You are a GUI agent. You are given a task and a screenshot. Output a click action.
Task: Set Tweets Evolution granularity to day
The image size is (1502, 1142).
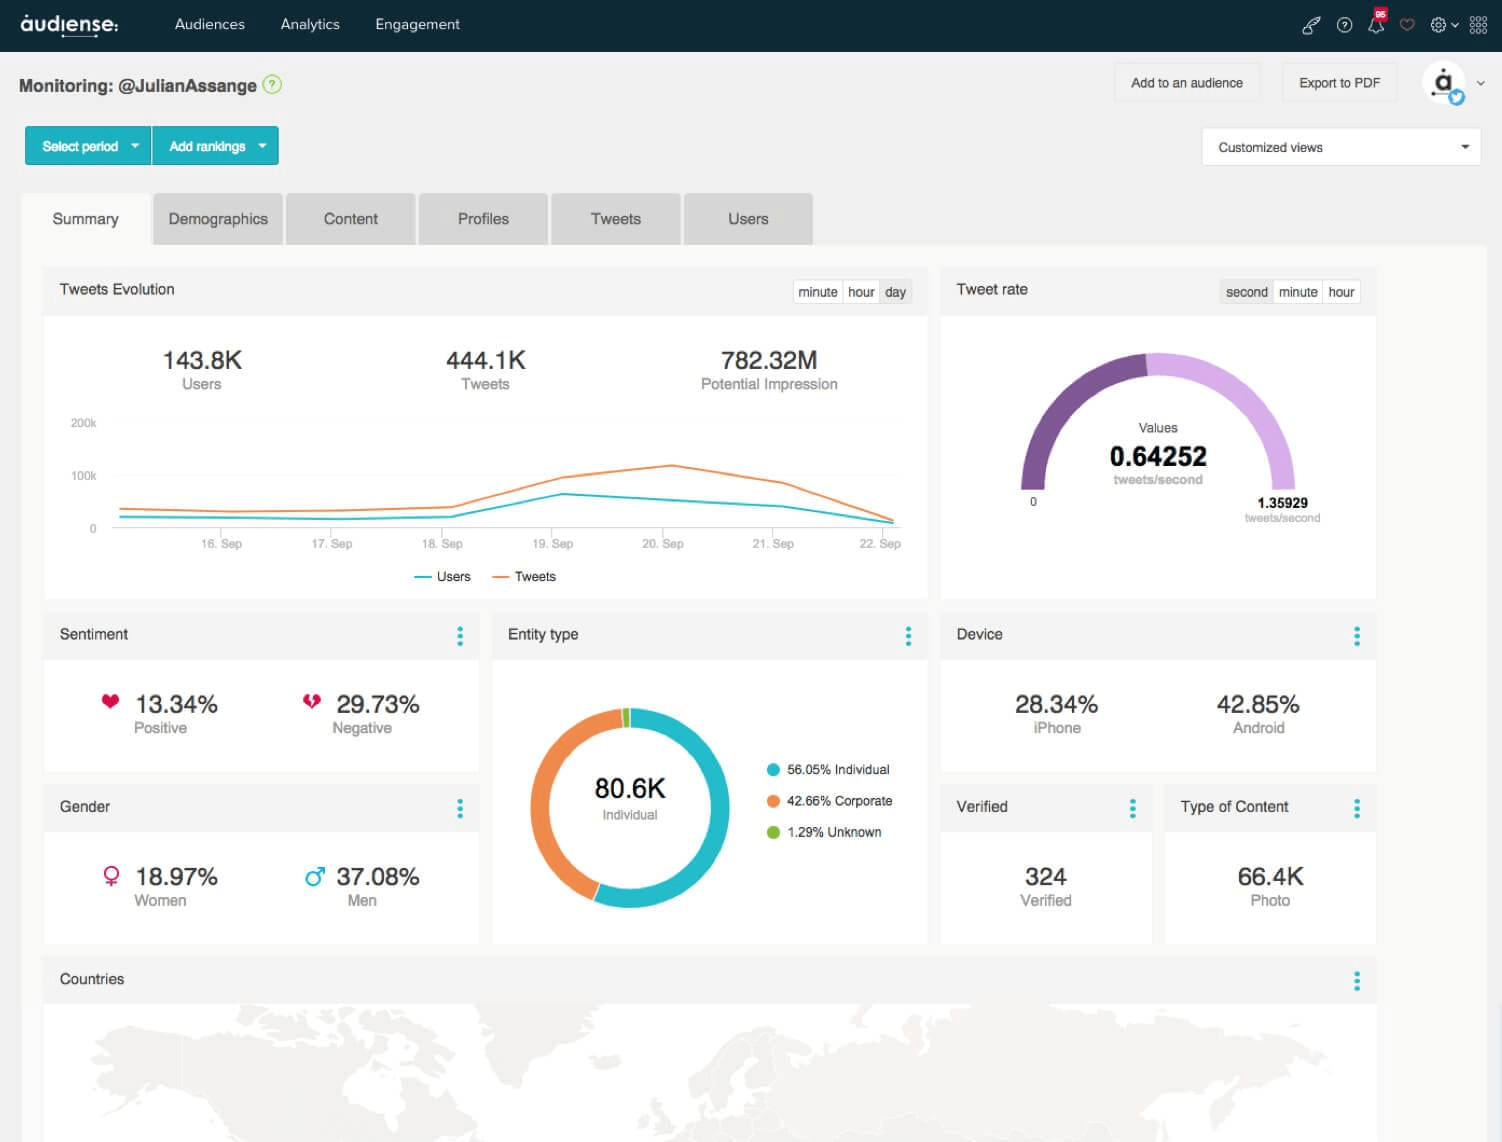[895, 292]
